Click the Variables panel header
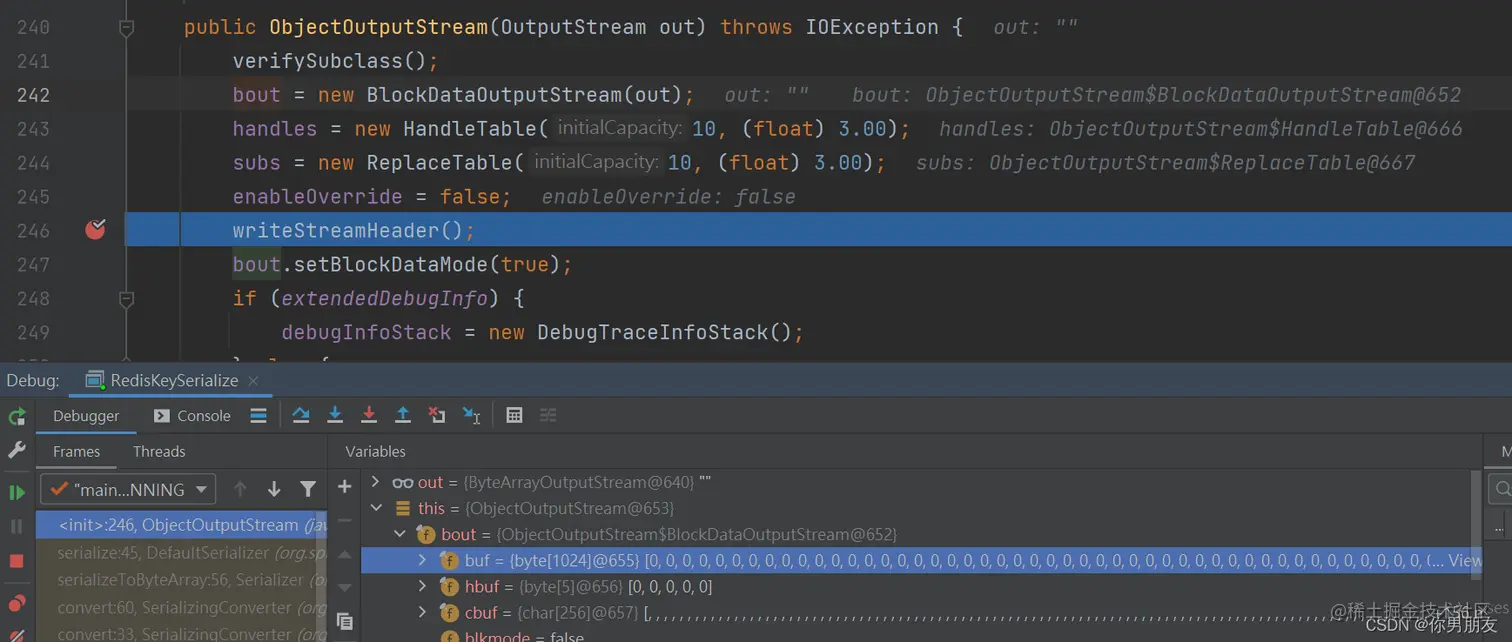The height and width of the screenshot is (642, 1512). pos(375,451)
